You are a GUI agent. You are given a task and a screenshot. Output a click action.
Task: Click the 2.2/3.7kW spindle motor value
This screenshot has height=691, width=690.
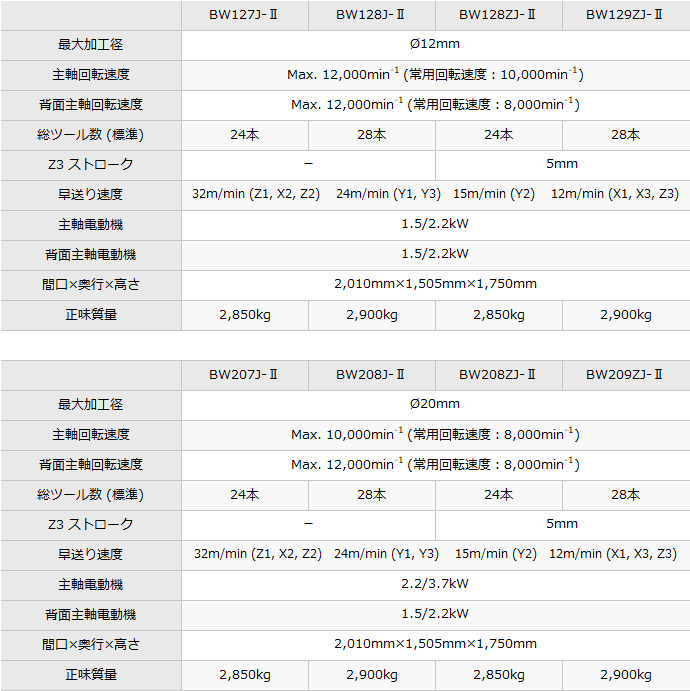pos(435,584)
